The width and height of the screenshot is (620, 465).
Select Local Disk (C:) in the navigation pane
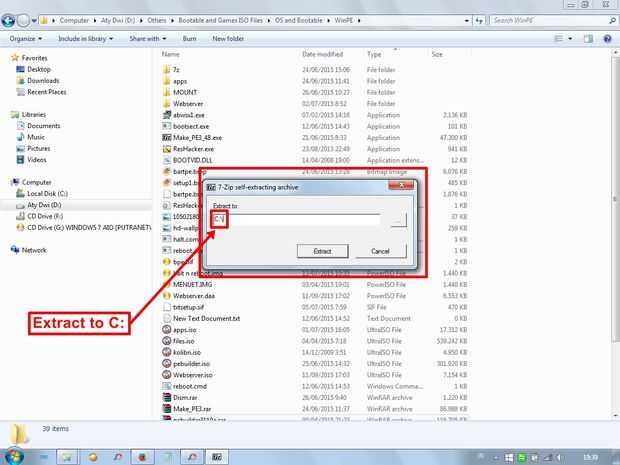tap(47, 194)
